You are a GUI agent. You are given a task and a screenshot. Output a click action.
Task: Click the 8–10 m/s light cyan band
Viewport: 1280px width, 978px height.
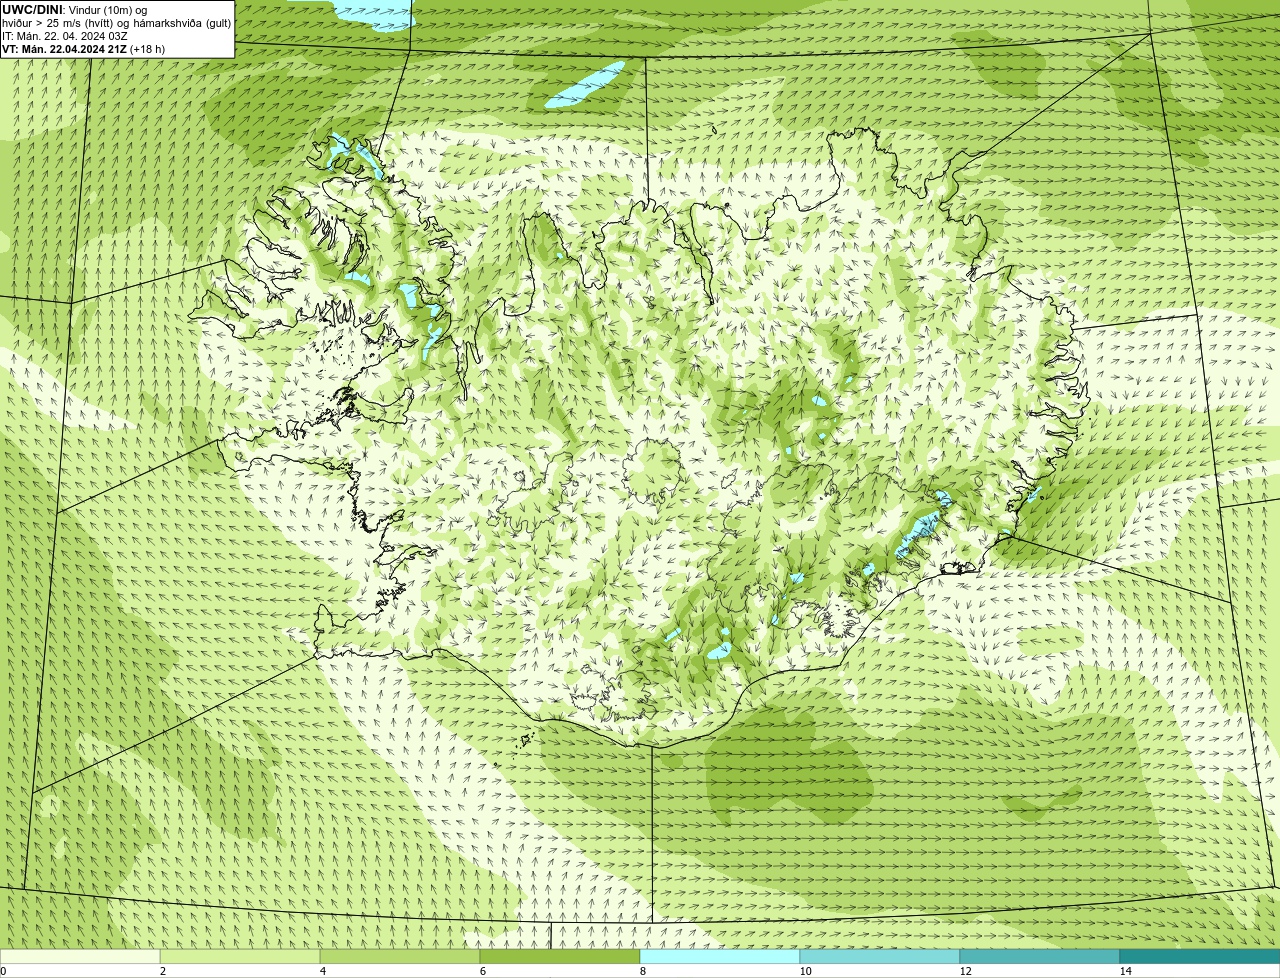point(720,956)
